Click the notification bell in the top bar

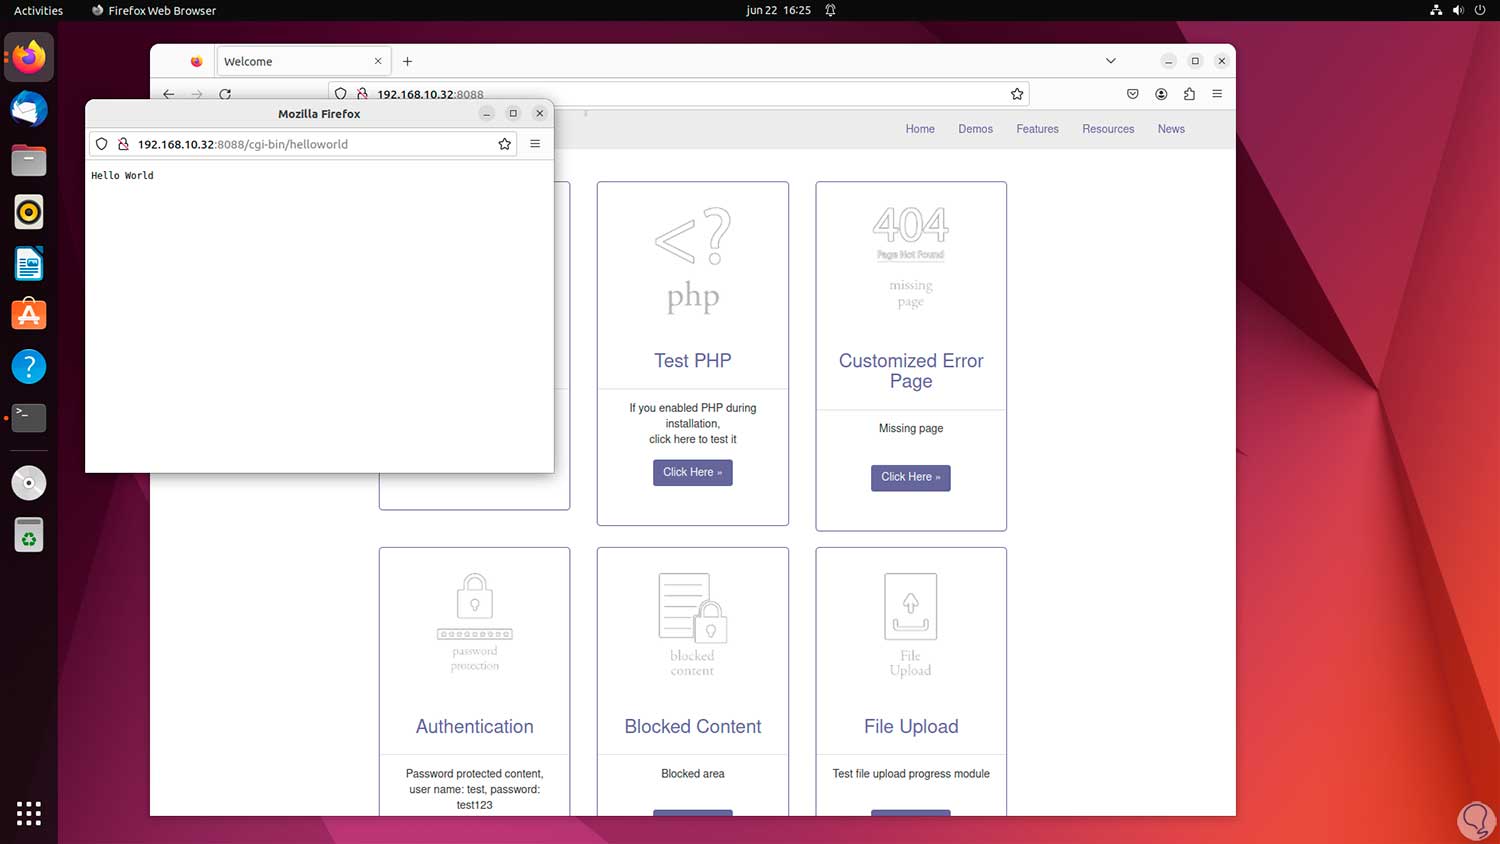(830, 10)
